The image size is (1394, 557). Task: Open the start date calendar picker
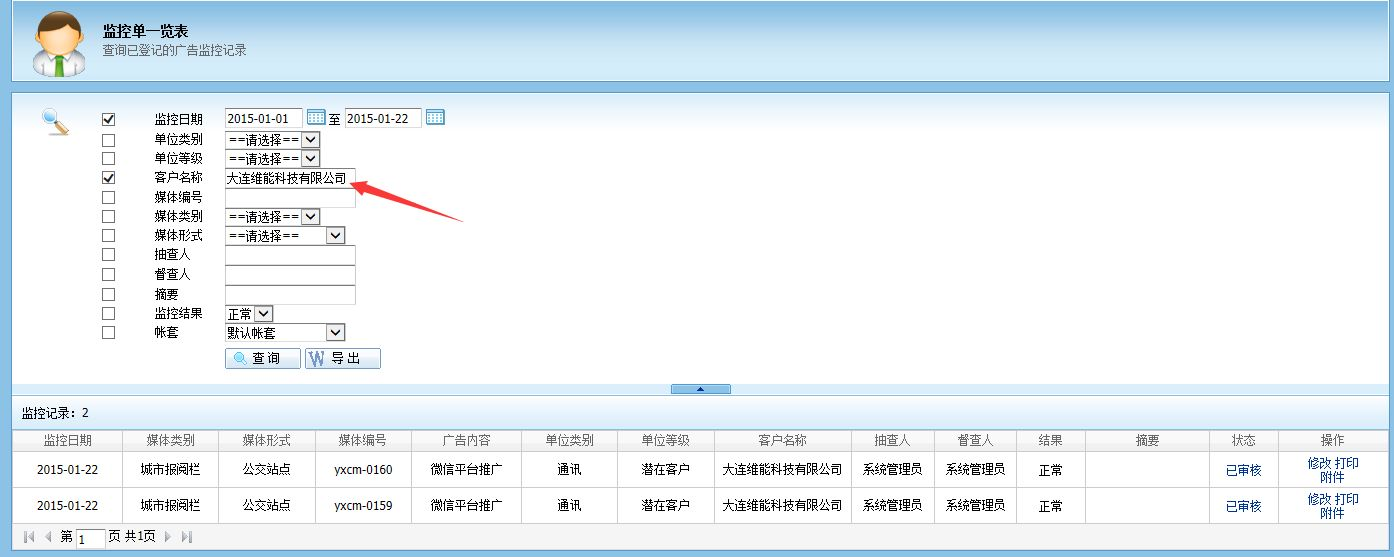click(x=316, y=118)
